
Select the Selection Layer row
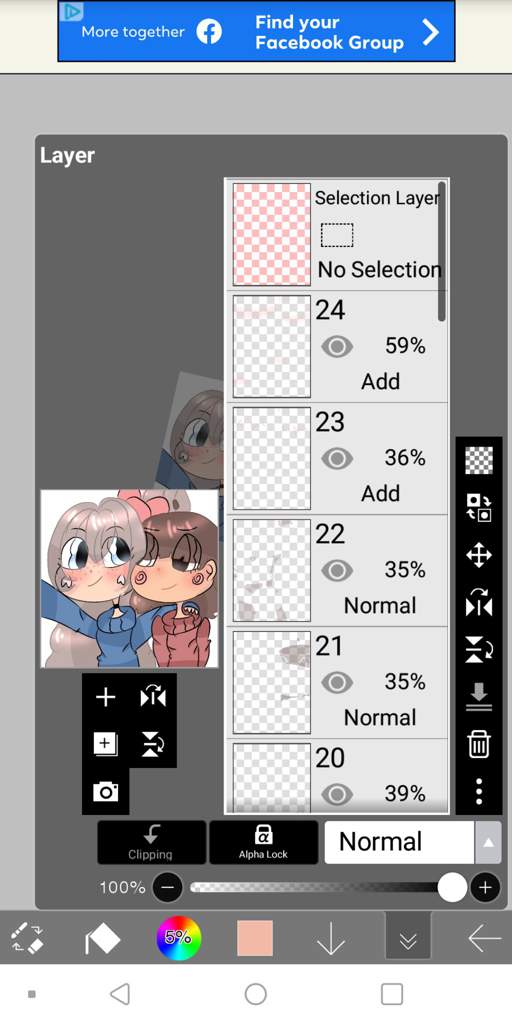tap(337, 234)
